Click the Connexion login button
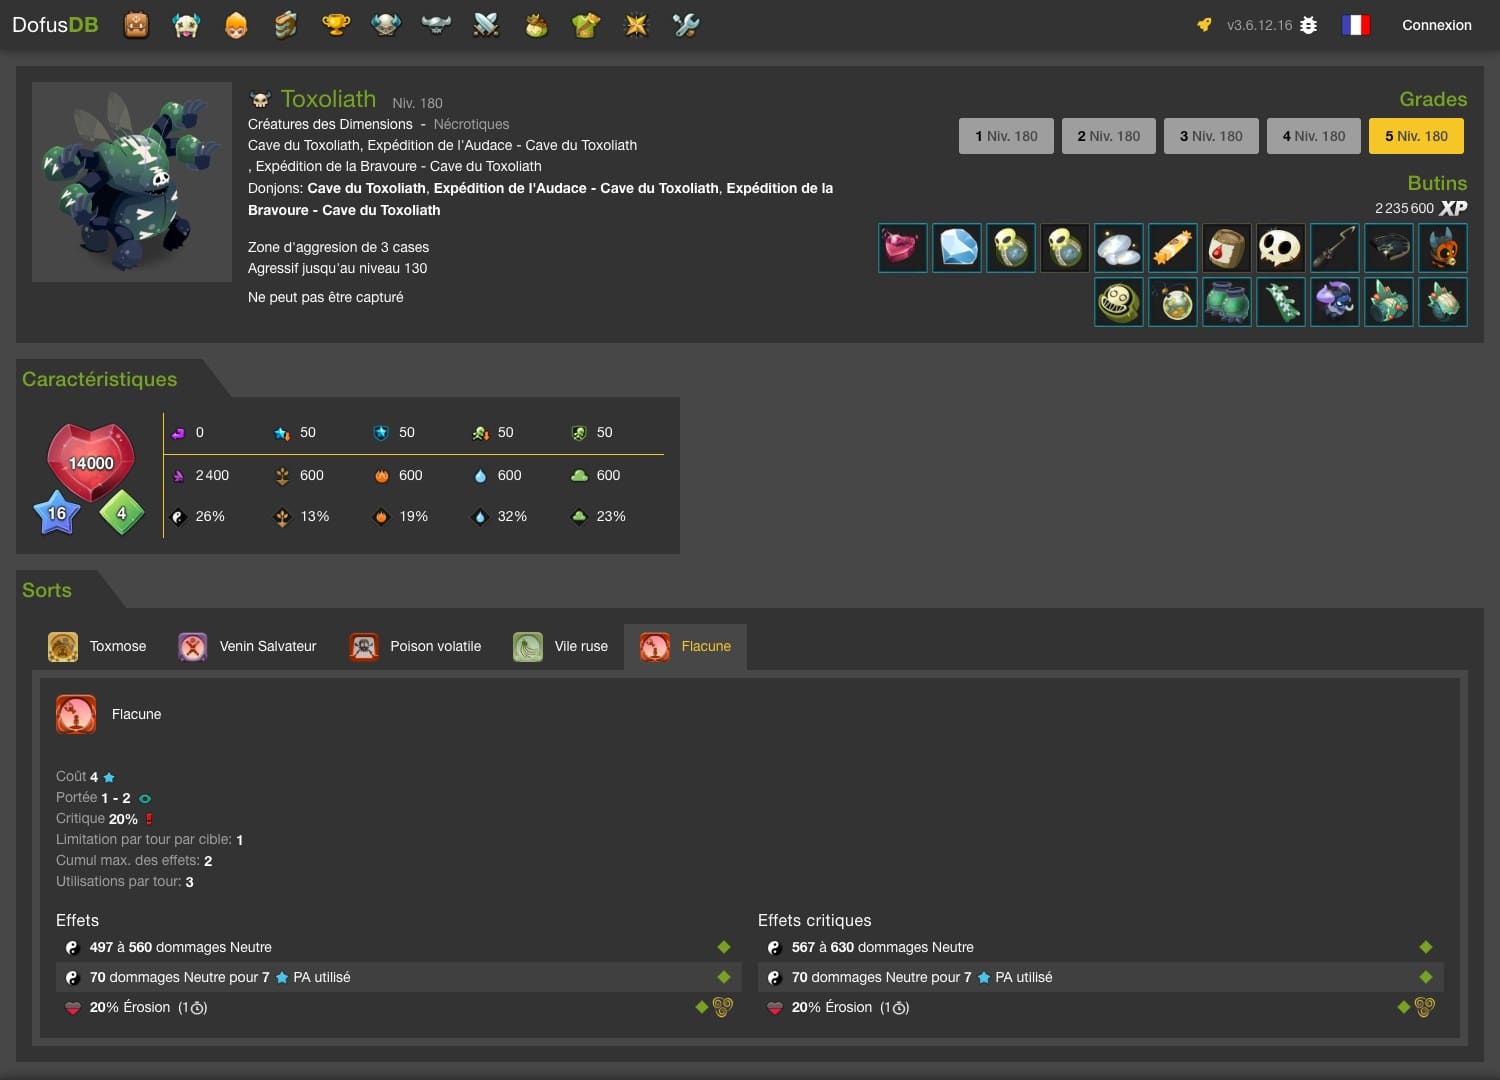Image resolution: width=1500 pixels, height=1080 pixels. [x=1436, y=25]
